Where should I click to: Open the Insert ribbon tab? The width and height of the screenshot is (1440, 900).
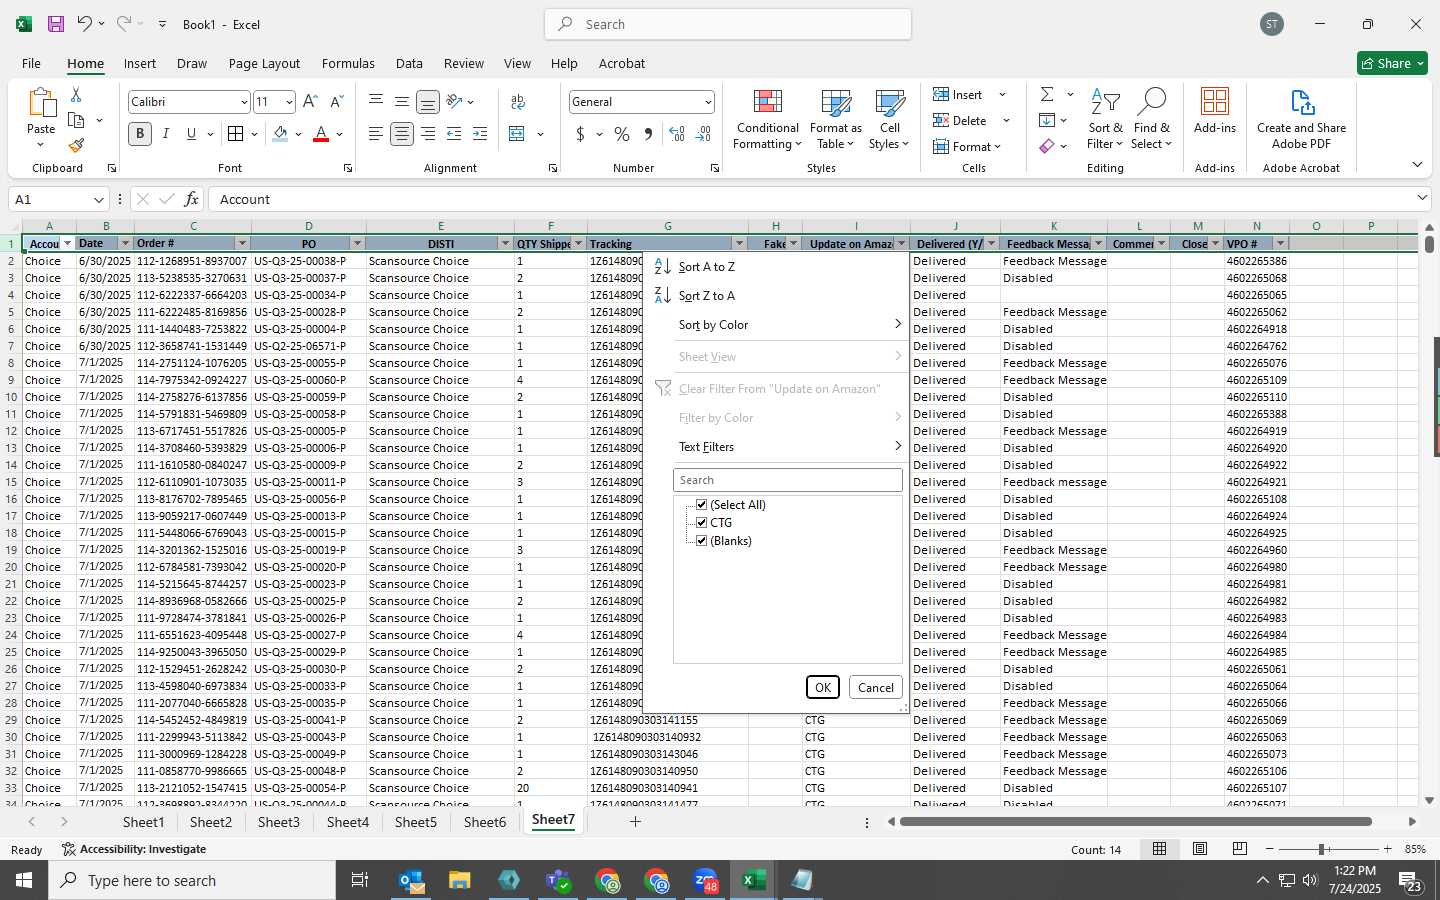click(140, 63)
